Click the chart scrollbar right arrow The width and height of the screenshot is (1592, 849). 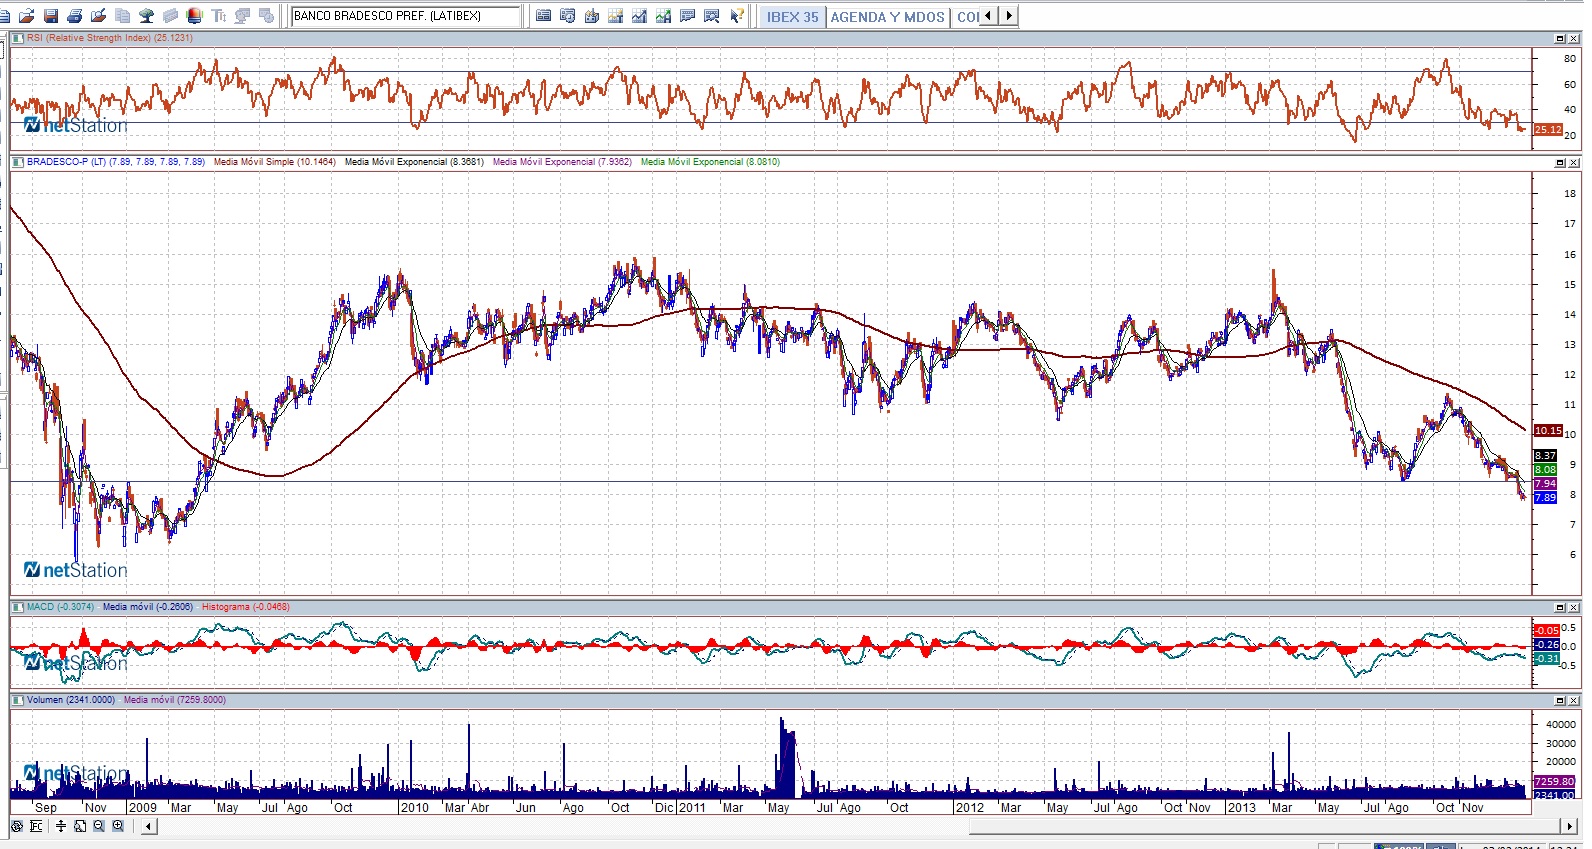(x=1569, y=826)
